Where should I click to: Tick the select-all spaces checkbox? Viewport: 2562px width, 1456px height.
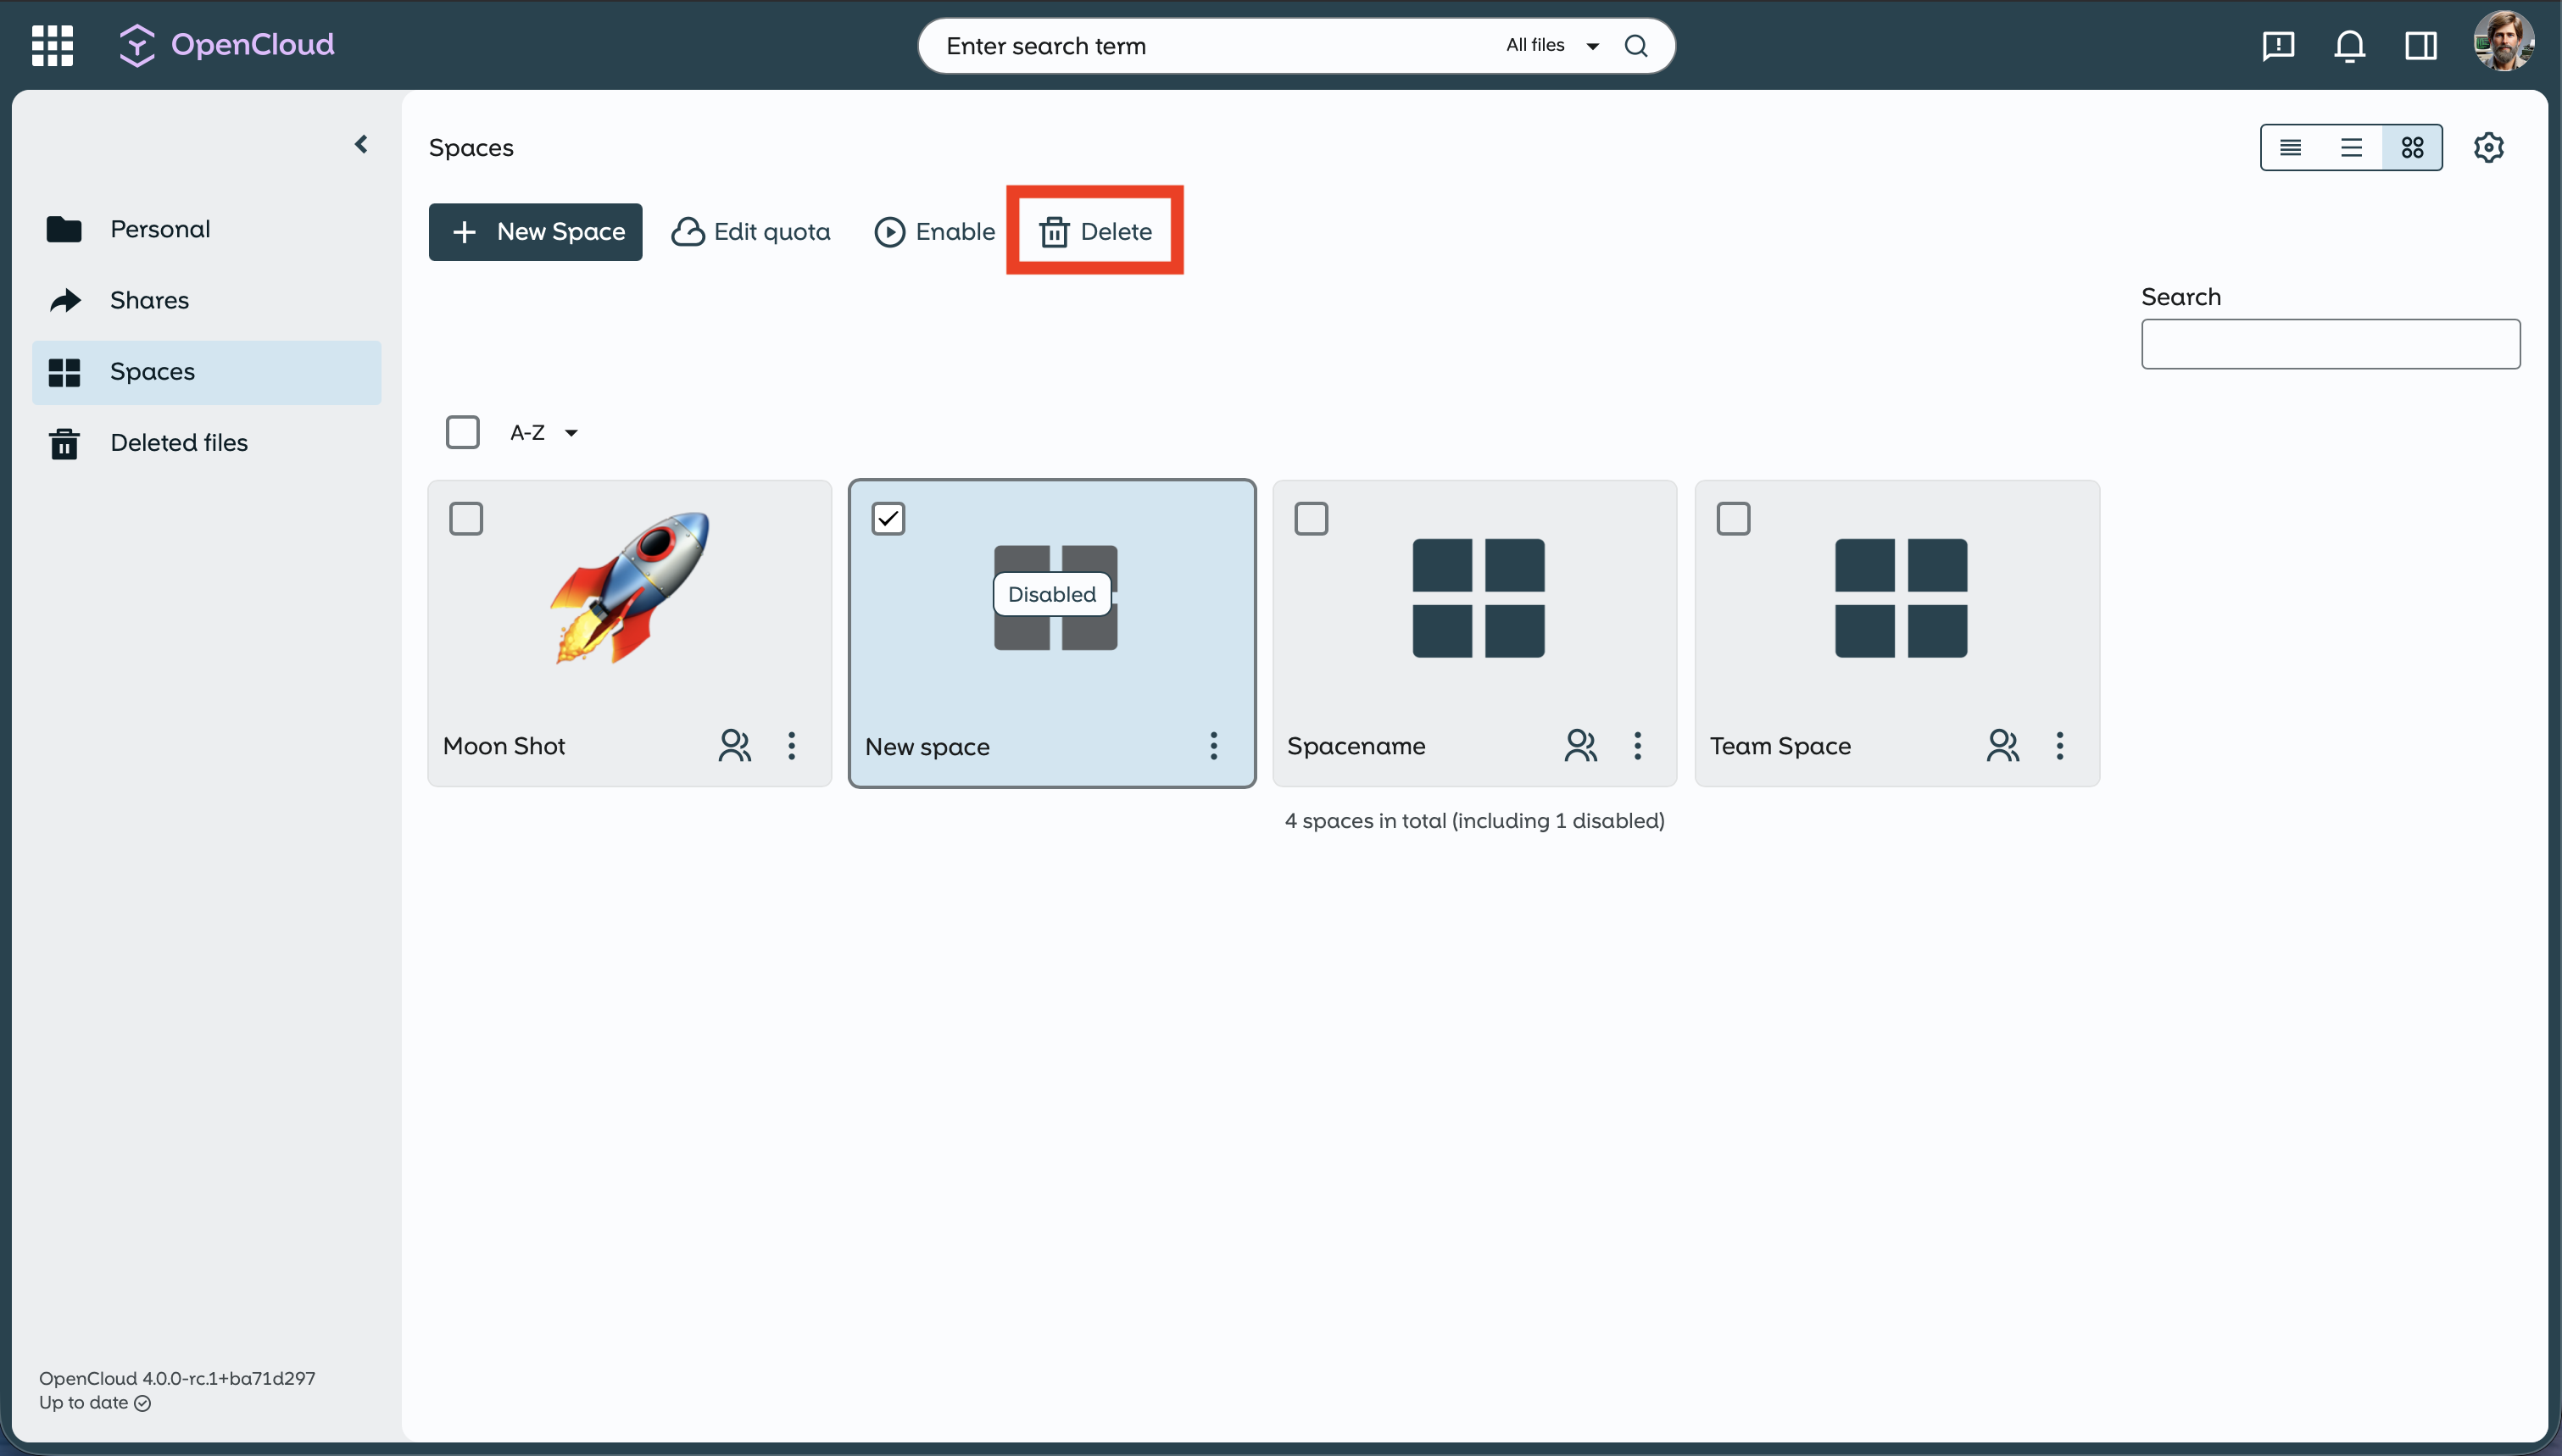462,432
